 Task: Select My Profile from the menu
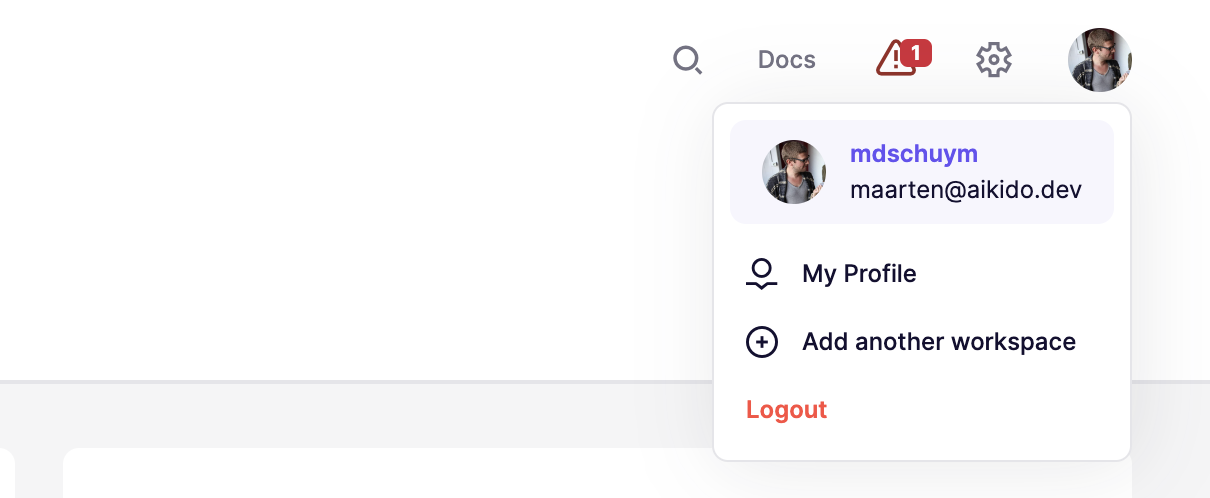click(x=922, y=274)
